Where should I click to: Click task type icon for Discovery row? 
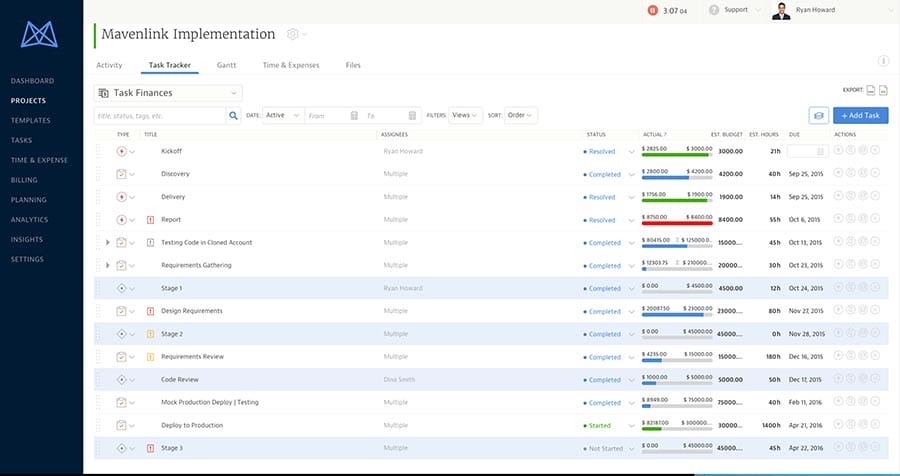tap(121, 174)
